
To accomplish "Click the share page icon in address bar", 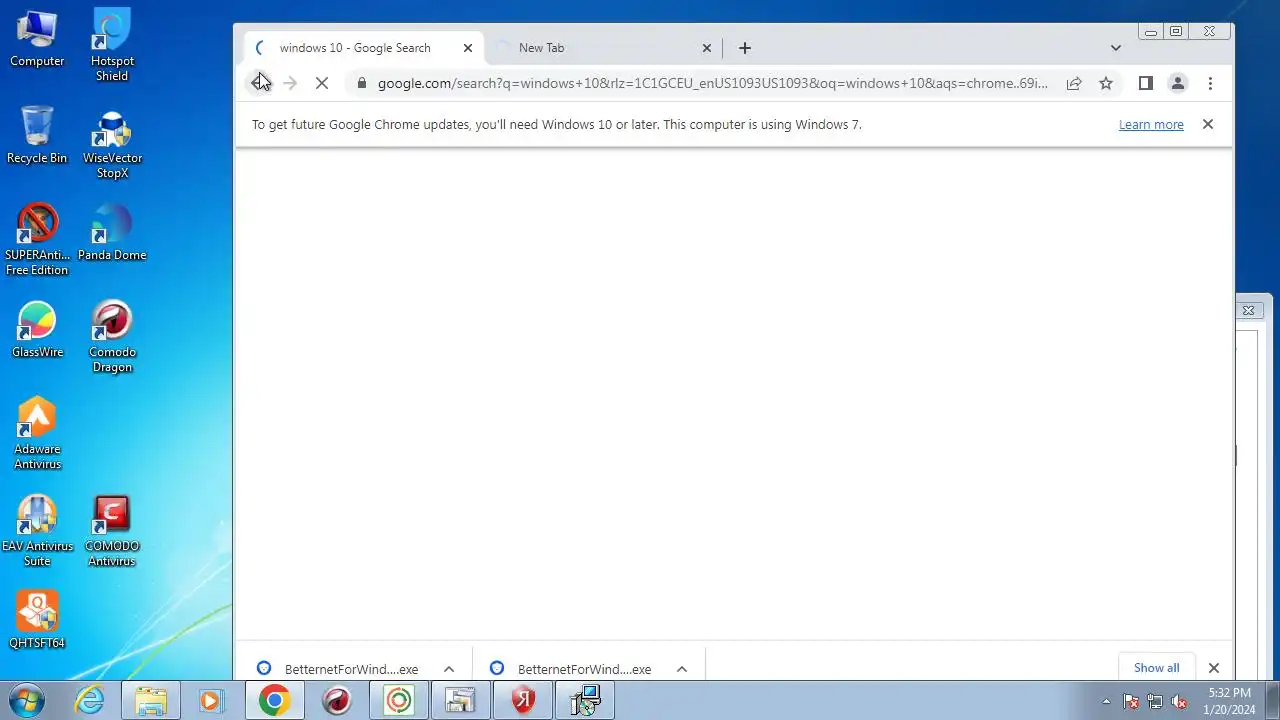I will [x=1074, y=83].
